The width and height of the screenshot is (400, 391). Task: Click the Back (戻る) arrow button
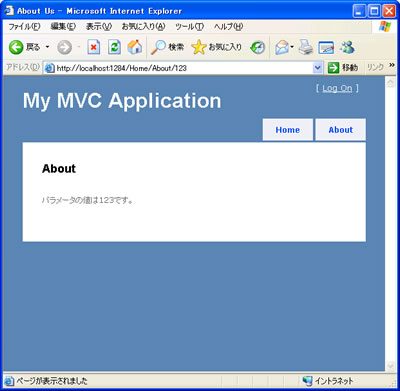tap(24, 47)
